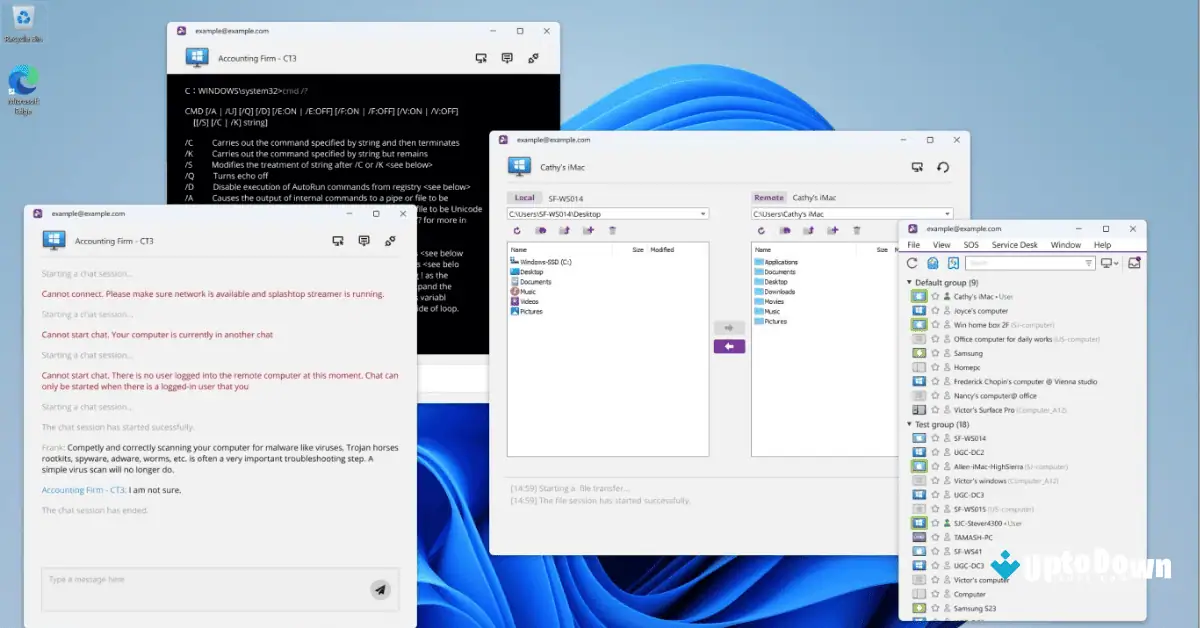This screenshot has width=1200, height=628.
Task: Refresh the computer list in the main window
Action: pyautogui.click(x=912, y=263)
